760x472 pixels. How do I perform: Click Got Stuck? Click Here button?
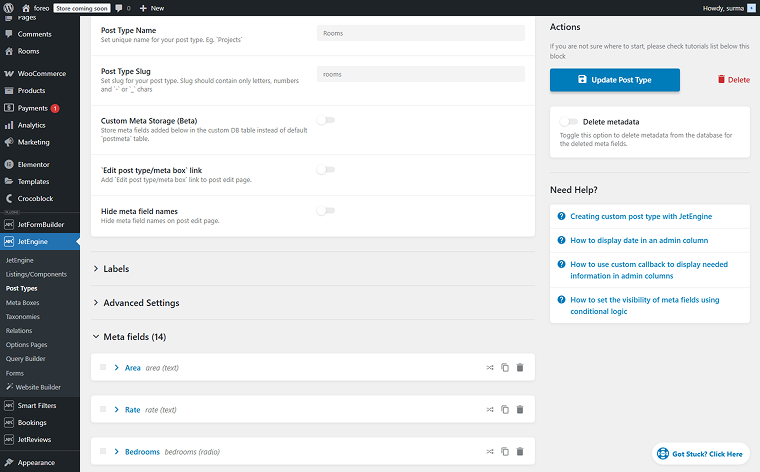pyautogui.click(x=700, y=454)
